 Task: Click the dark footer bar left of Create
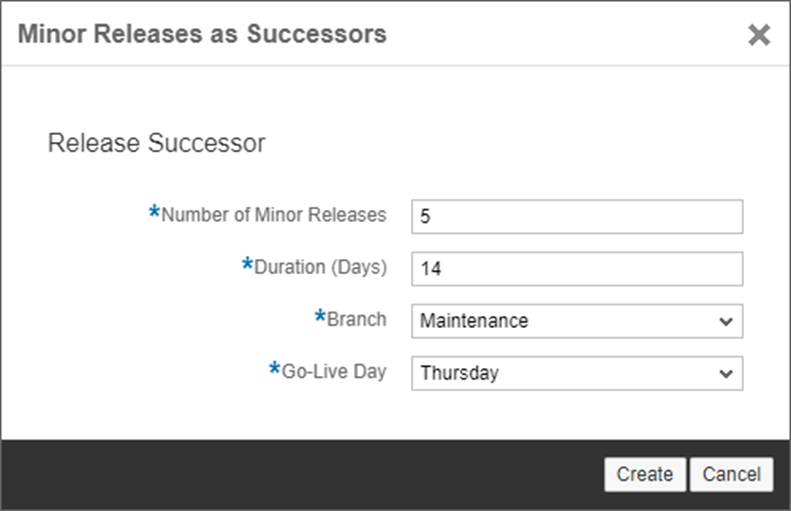300,474
